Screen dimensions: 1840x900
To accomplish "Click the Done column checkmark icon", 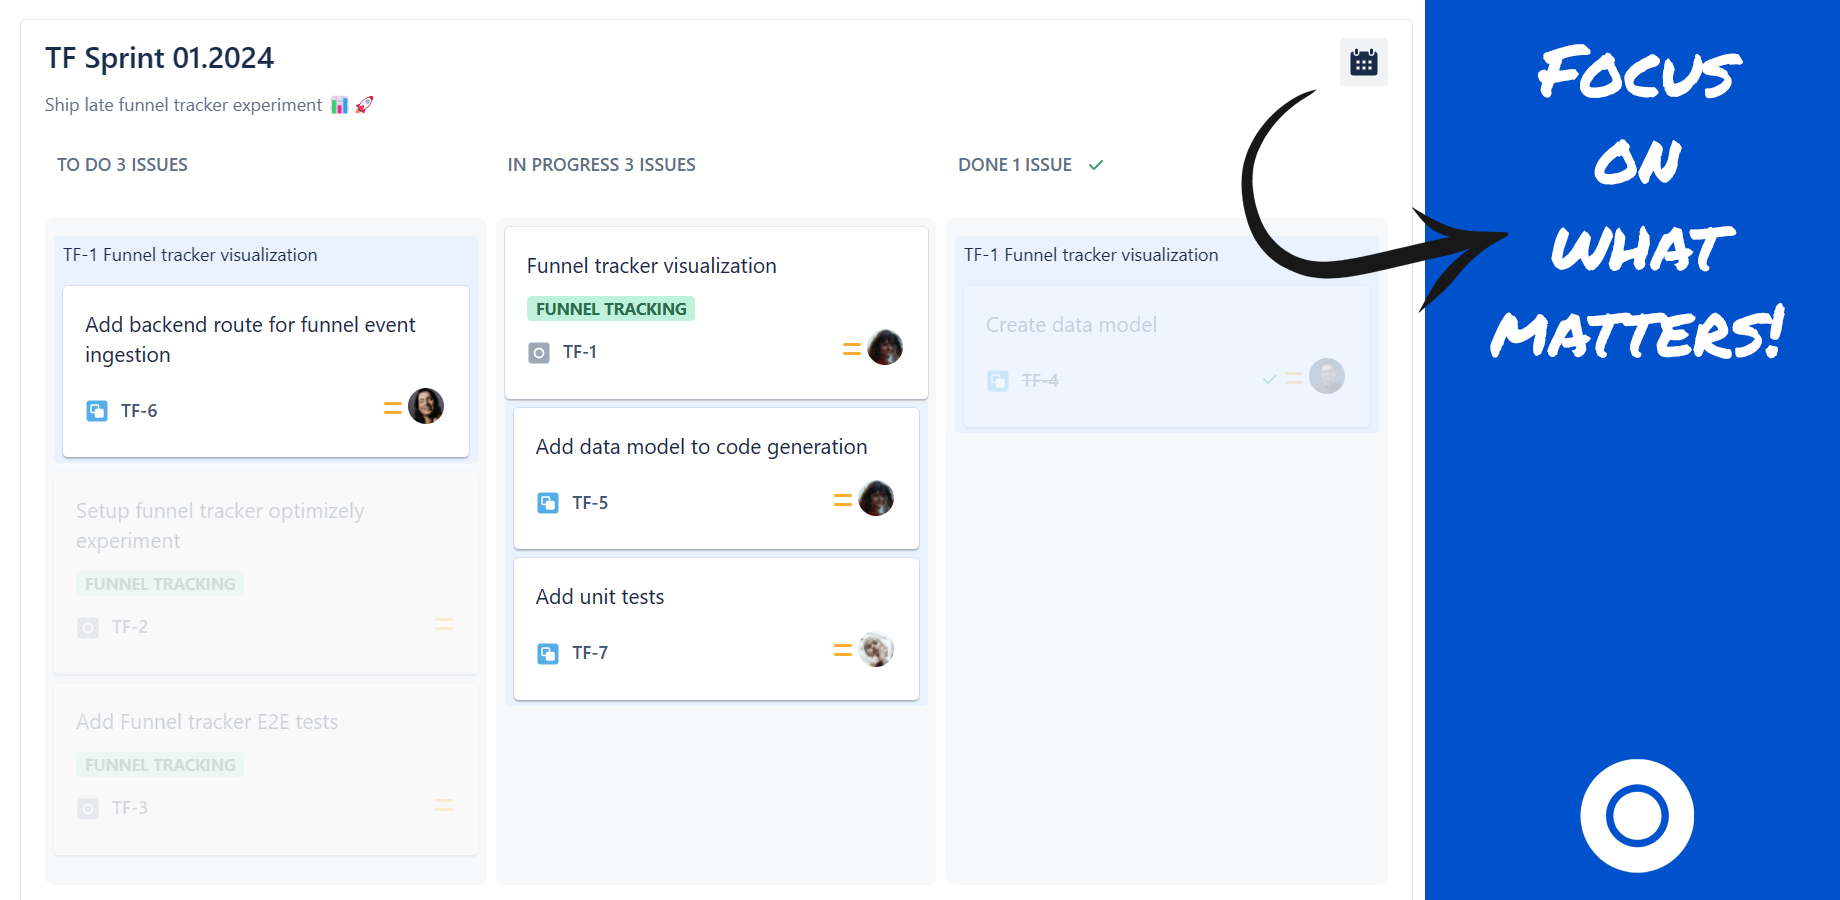I will 1096,165.
